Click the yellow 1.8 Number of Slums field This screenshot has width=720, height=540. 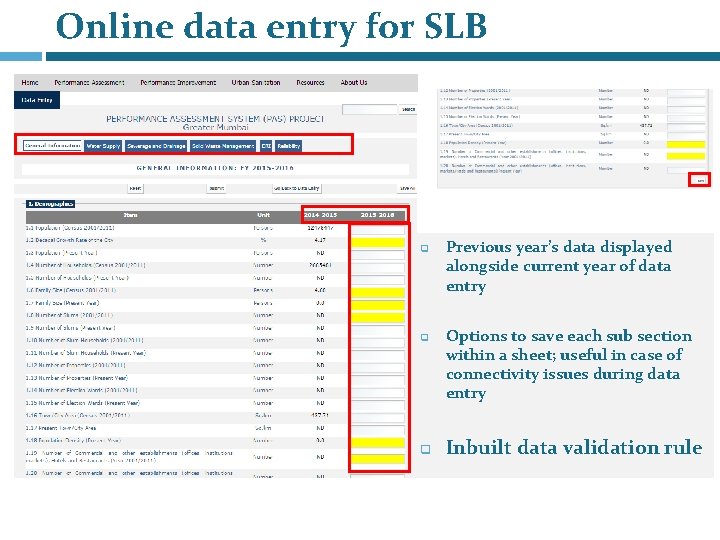[377, 317]
